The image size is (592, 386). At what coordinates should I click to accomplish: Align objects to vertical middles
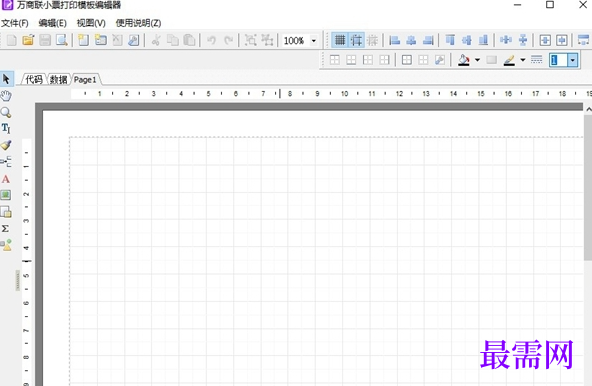(x=467, y=40)
